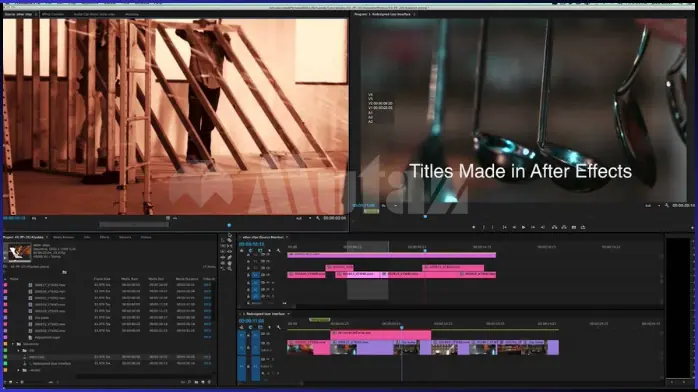Open Source monitor wrench settings
This screenshot has width=698, height=392.
317,218
